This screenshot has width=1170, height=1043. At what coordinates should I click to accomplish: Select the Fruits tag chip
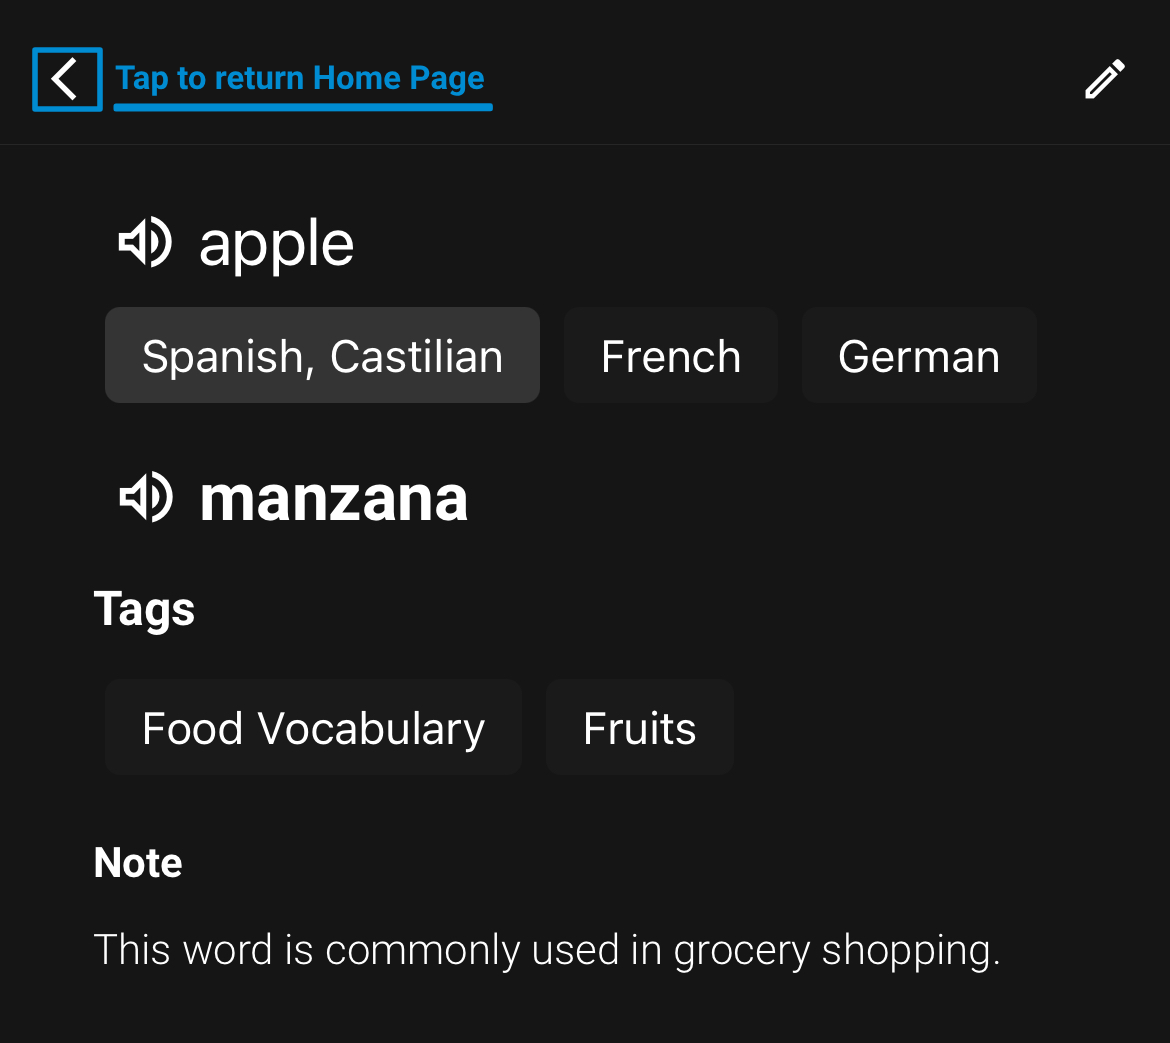(639, 728)
